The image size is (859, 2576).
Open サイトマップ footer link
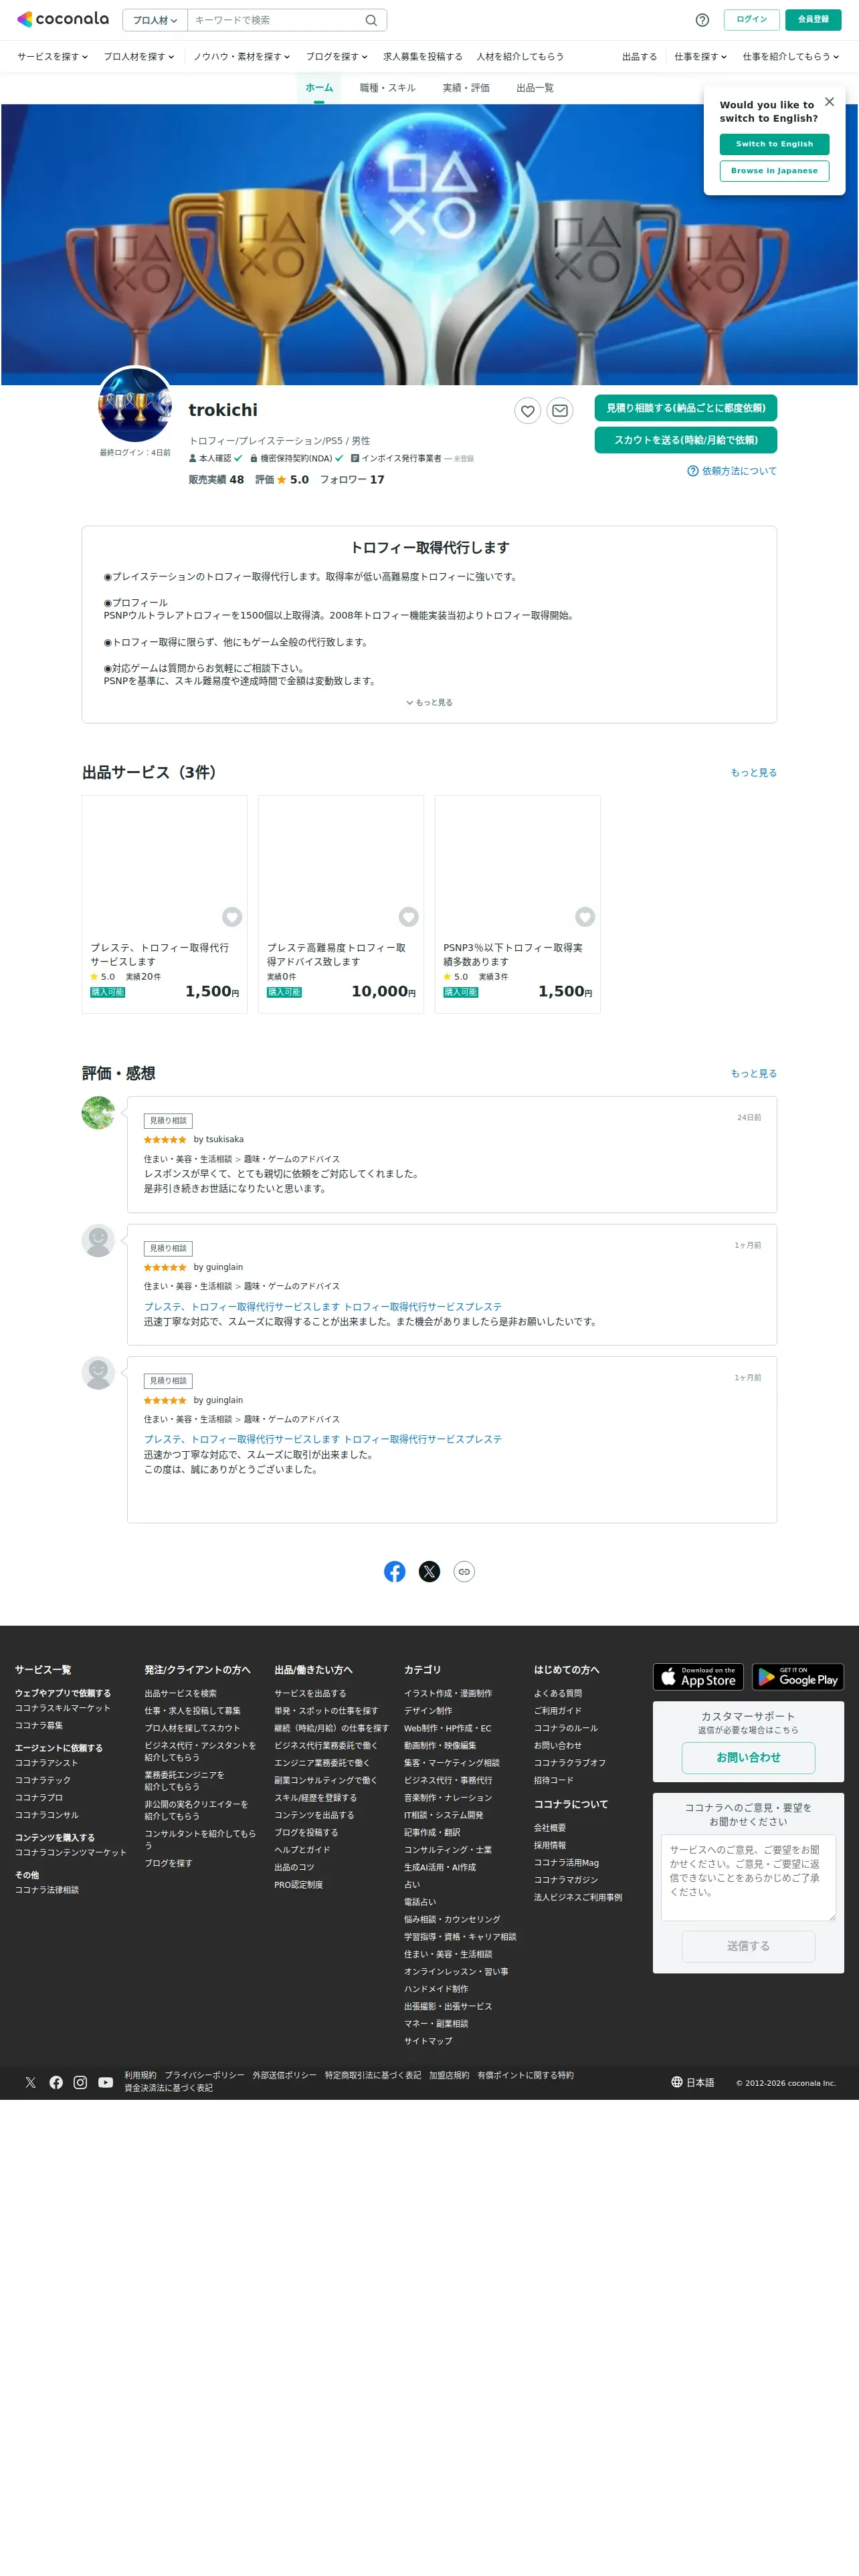click(x=428, y=2041)
